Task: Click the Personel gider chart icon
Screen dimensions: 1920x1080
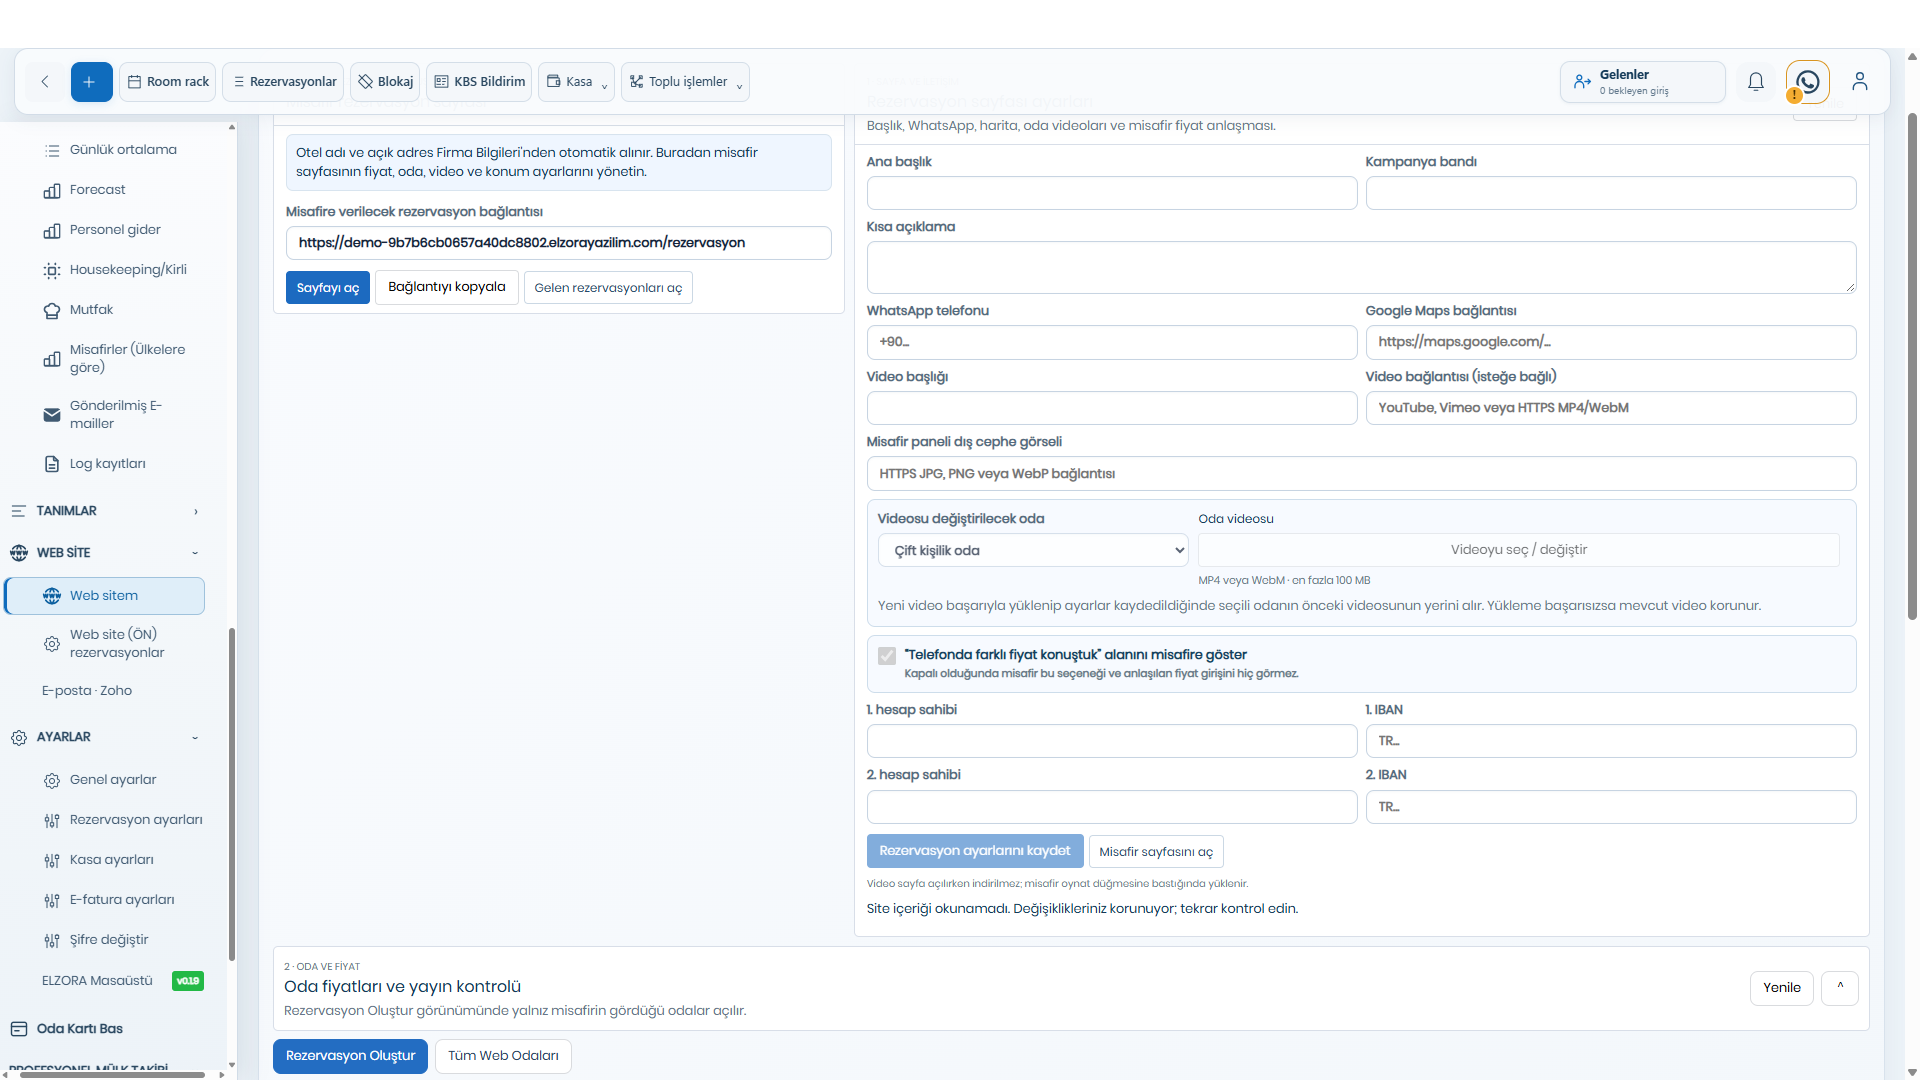Action: [52, 231]
